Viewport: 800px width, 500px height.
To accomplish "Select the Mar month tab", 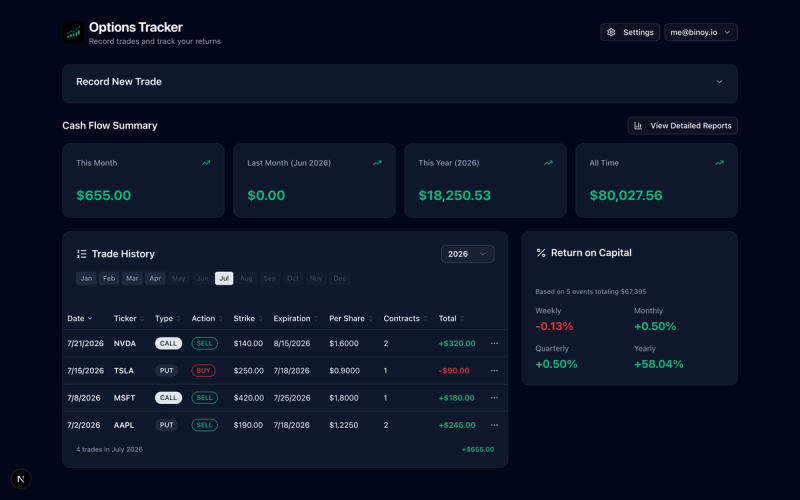I will point(132,278).
